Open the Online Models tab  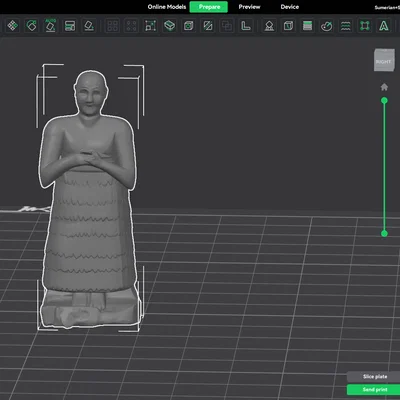click(x=167, y=7)
